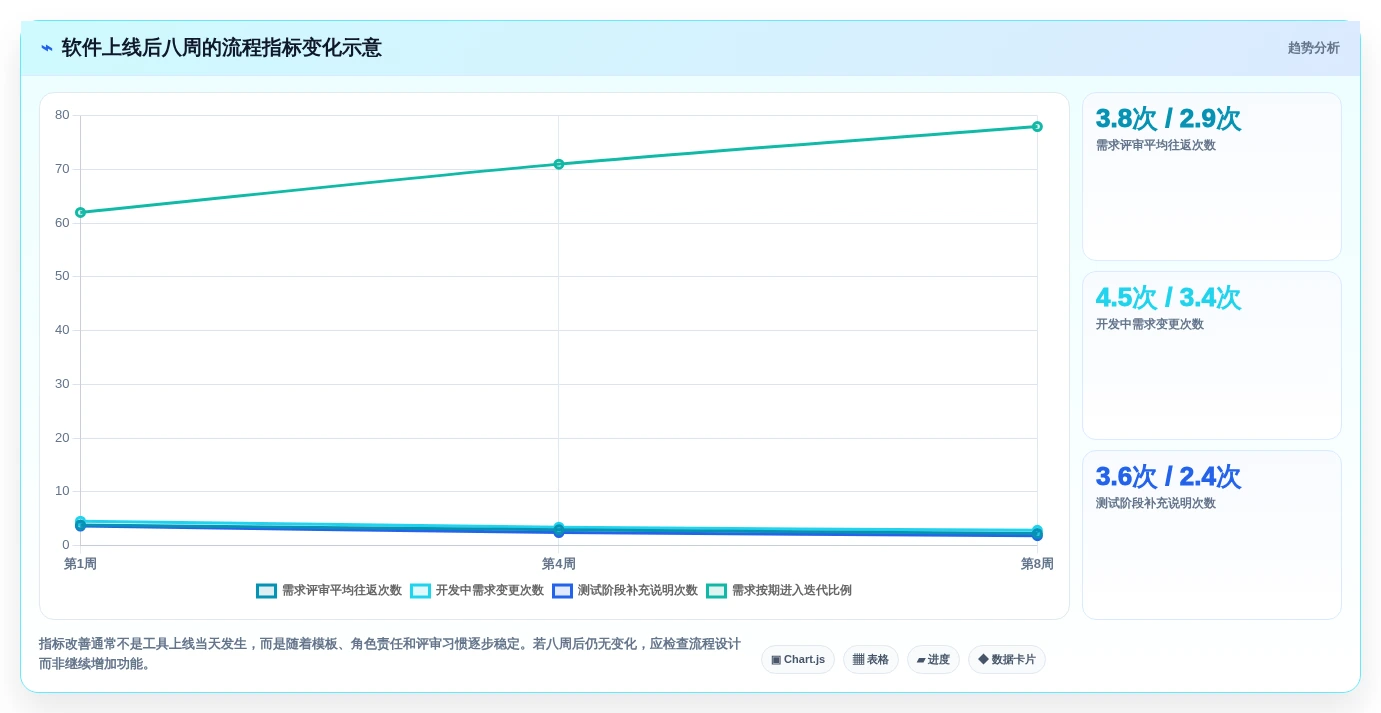The width and height of the screenshot is (1381, 713).
Task: Select the 3.6次 / 2.4次 card value
Action: tap(1168, 477)
